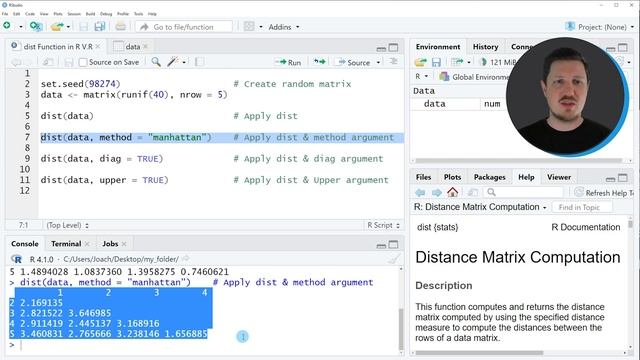Open the Addins dropdown
Screen dimensions: 640x360
pos(284,27)
